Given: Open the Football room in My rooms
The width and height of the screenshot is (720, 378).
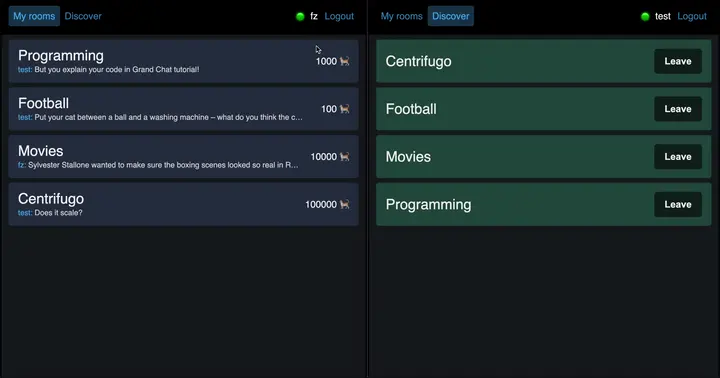Looking at the screenshot, I should [x=183, y=109].
